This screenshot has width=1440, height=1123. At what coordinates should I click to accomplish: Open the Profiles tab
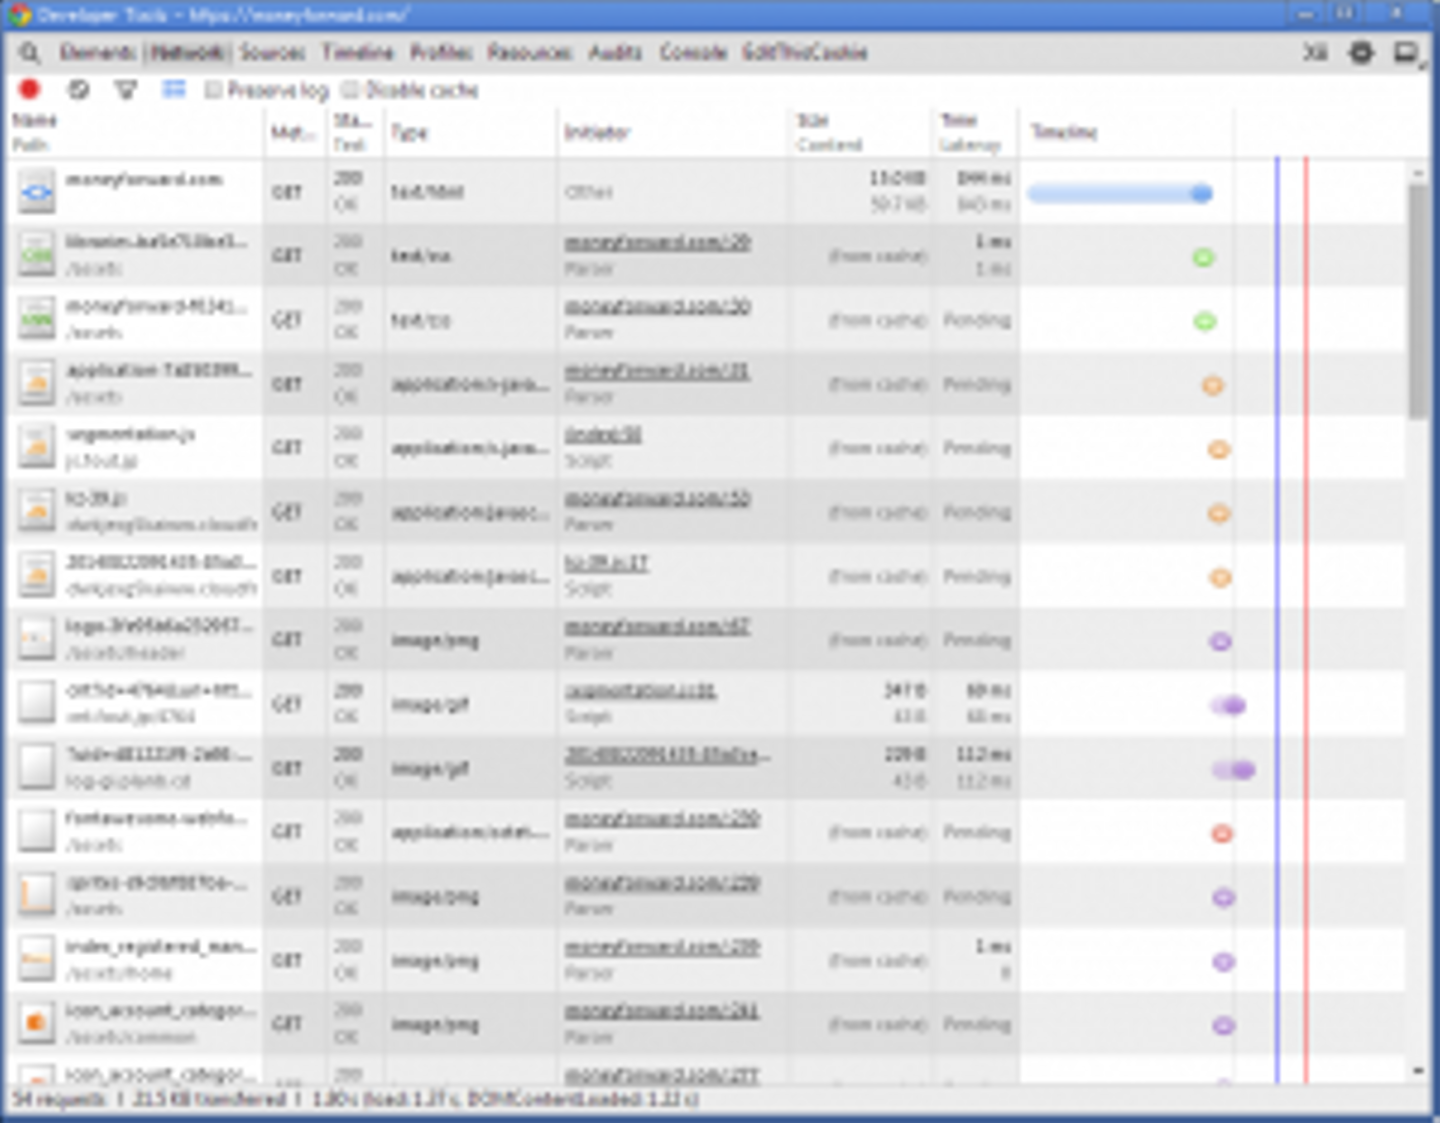(x=441, y=52)
